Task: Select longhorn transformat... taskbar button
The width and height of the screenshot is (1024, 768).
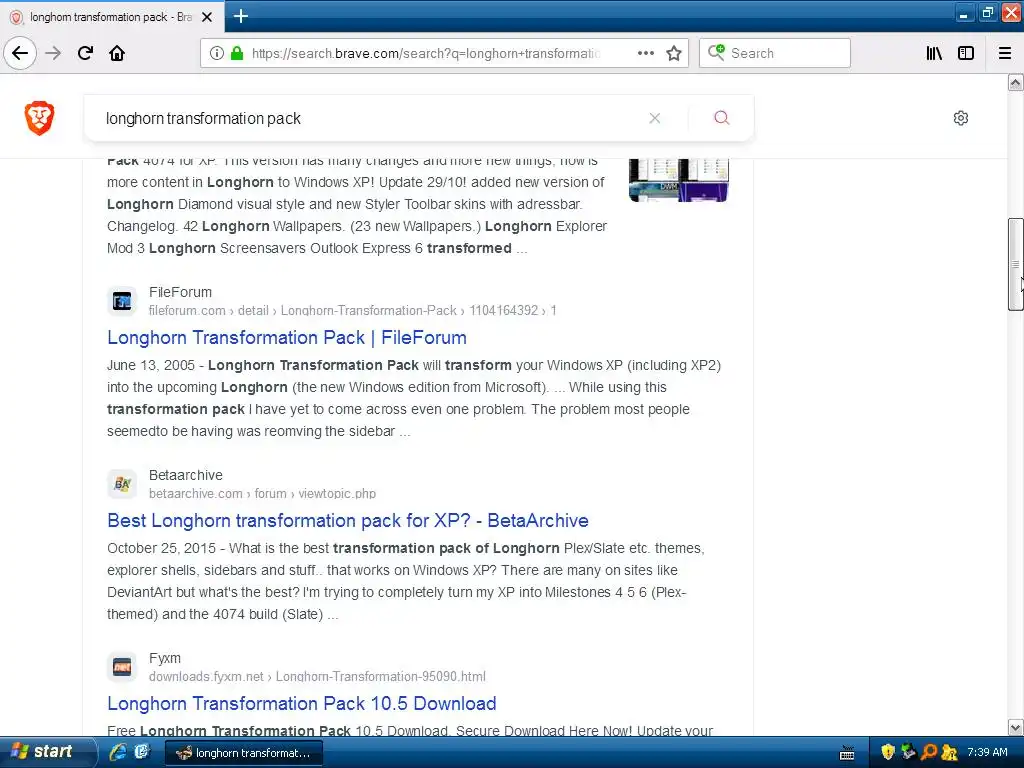Action: click(243, 753)
